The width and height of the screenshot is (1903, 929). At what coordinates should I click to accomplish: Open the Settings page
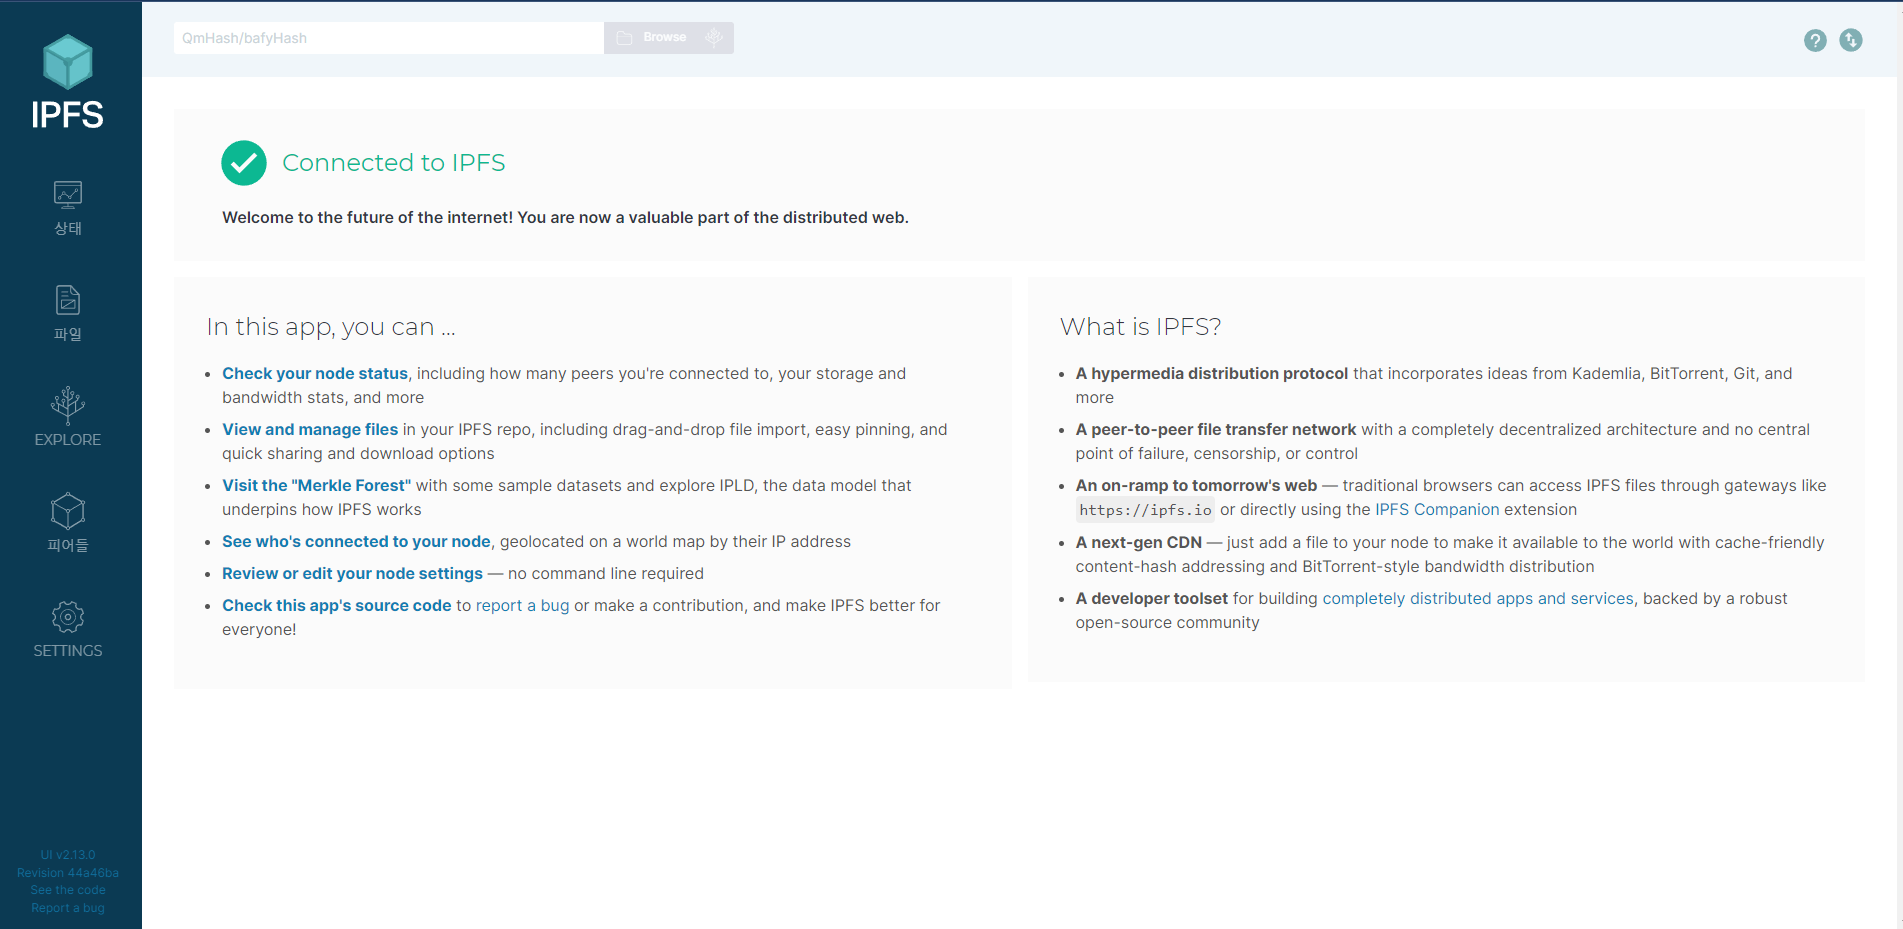(68, 630)
